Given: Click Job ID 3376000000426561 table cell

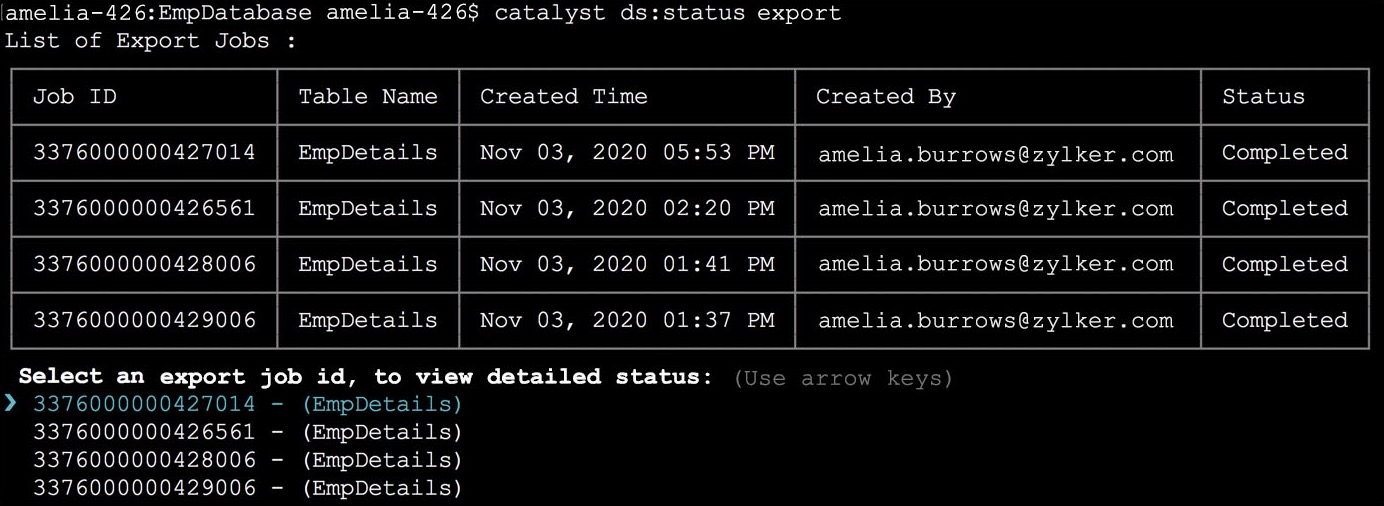Looking at the screenshot, I should pyautogui.click(x=144, y=209).
